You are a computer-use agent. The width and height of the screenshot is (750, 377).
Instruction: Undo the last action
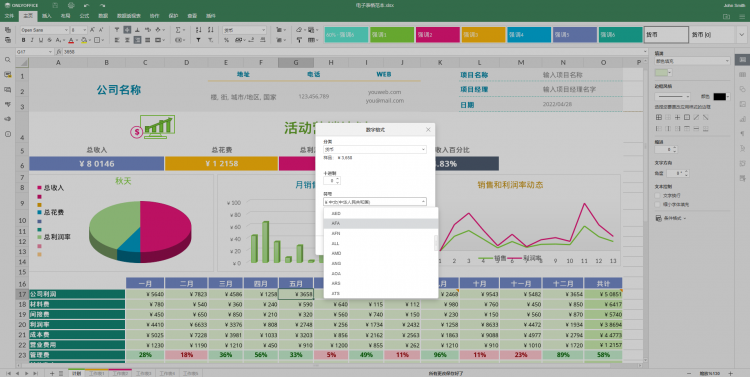87,5
